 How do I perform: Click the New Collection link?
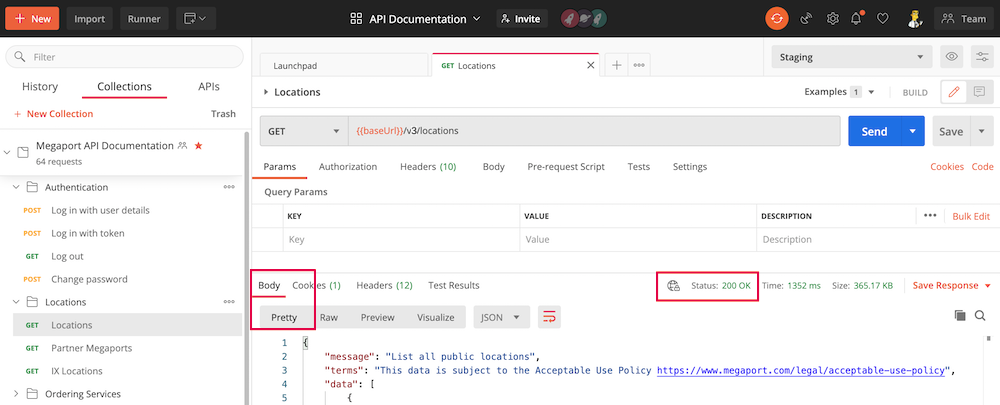pos(53,114)
